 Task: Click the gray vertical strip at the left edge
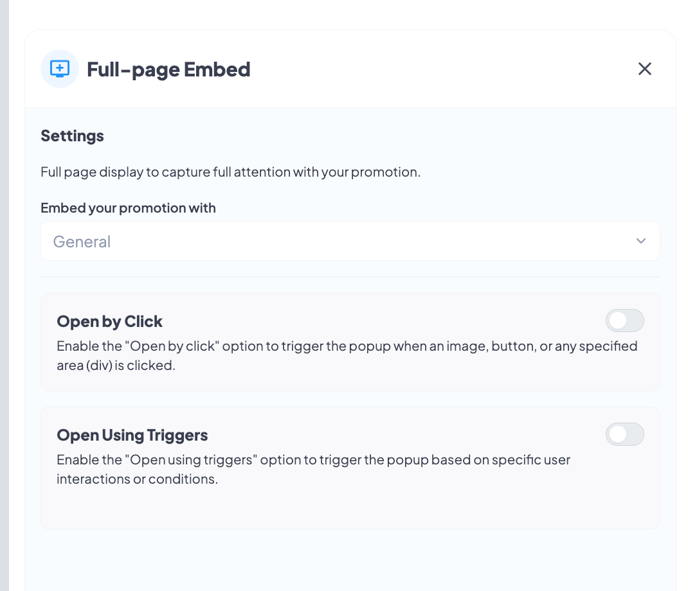point(4,295)
